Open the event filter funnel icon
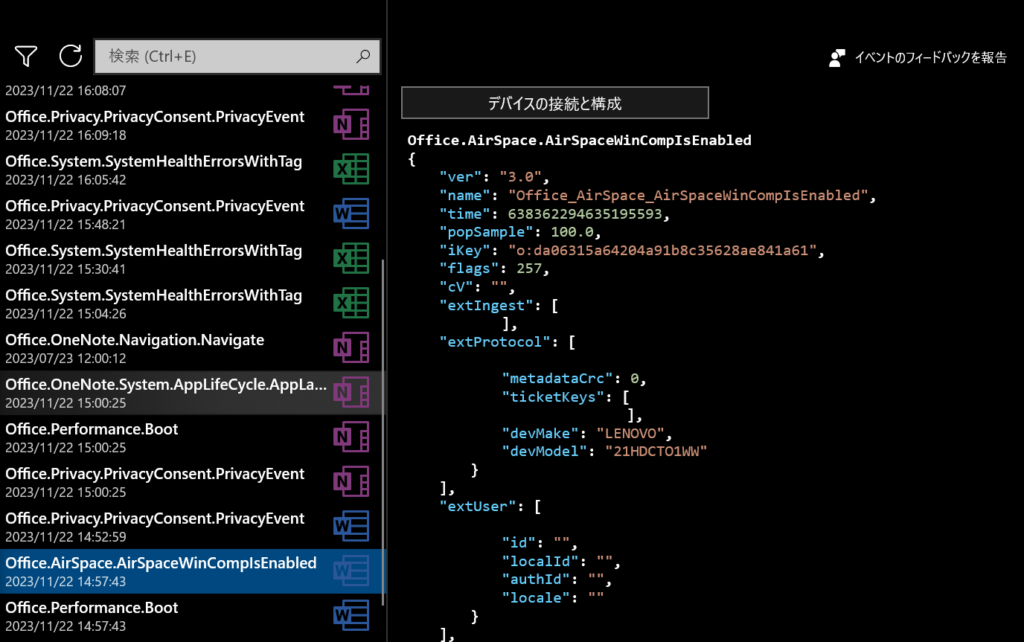The height and width of the screenshot is (642, 1024). tap(26, 56)
